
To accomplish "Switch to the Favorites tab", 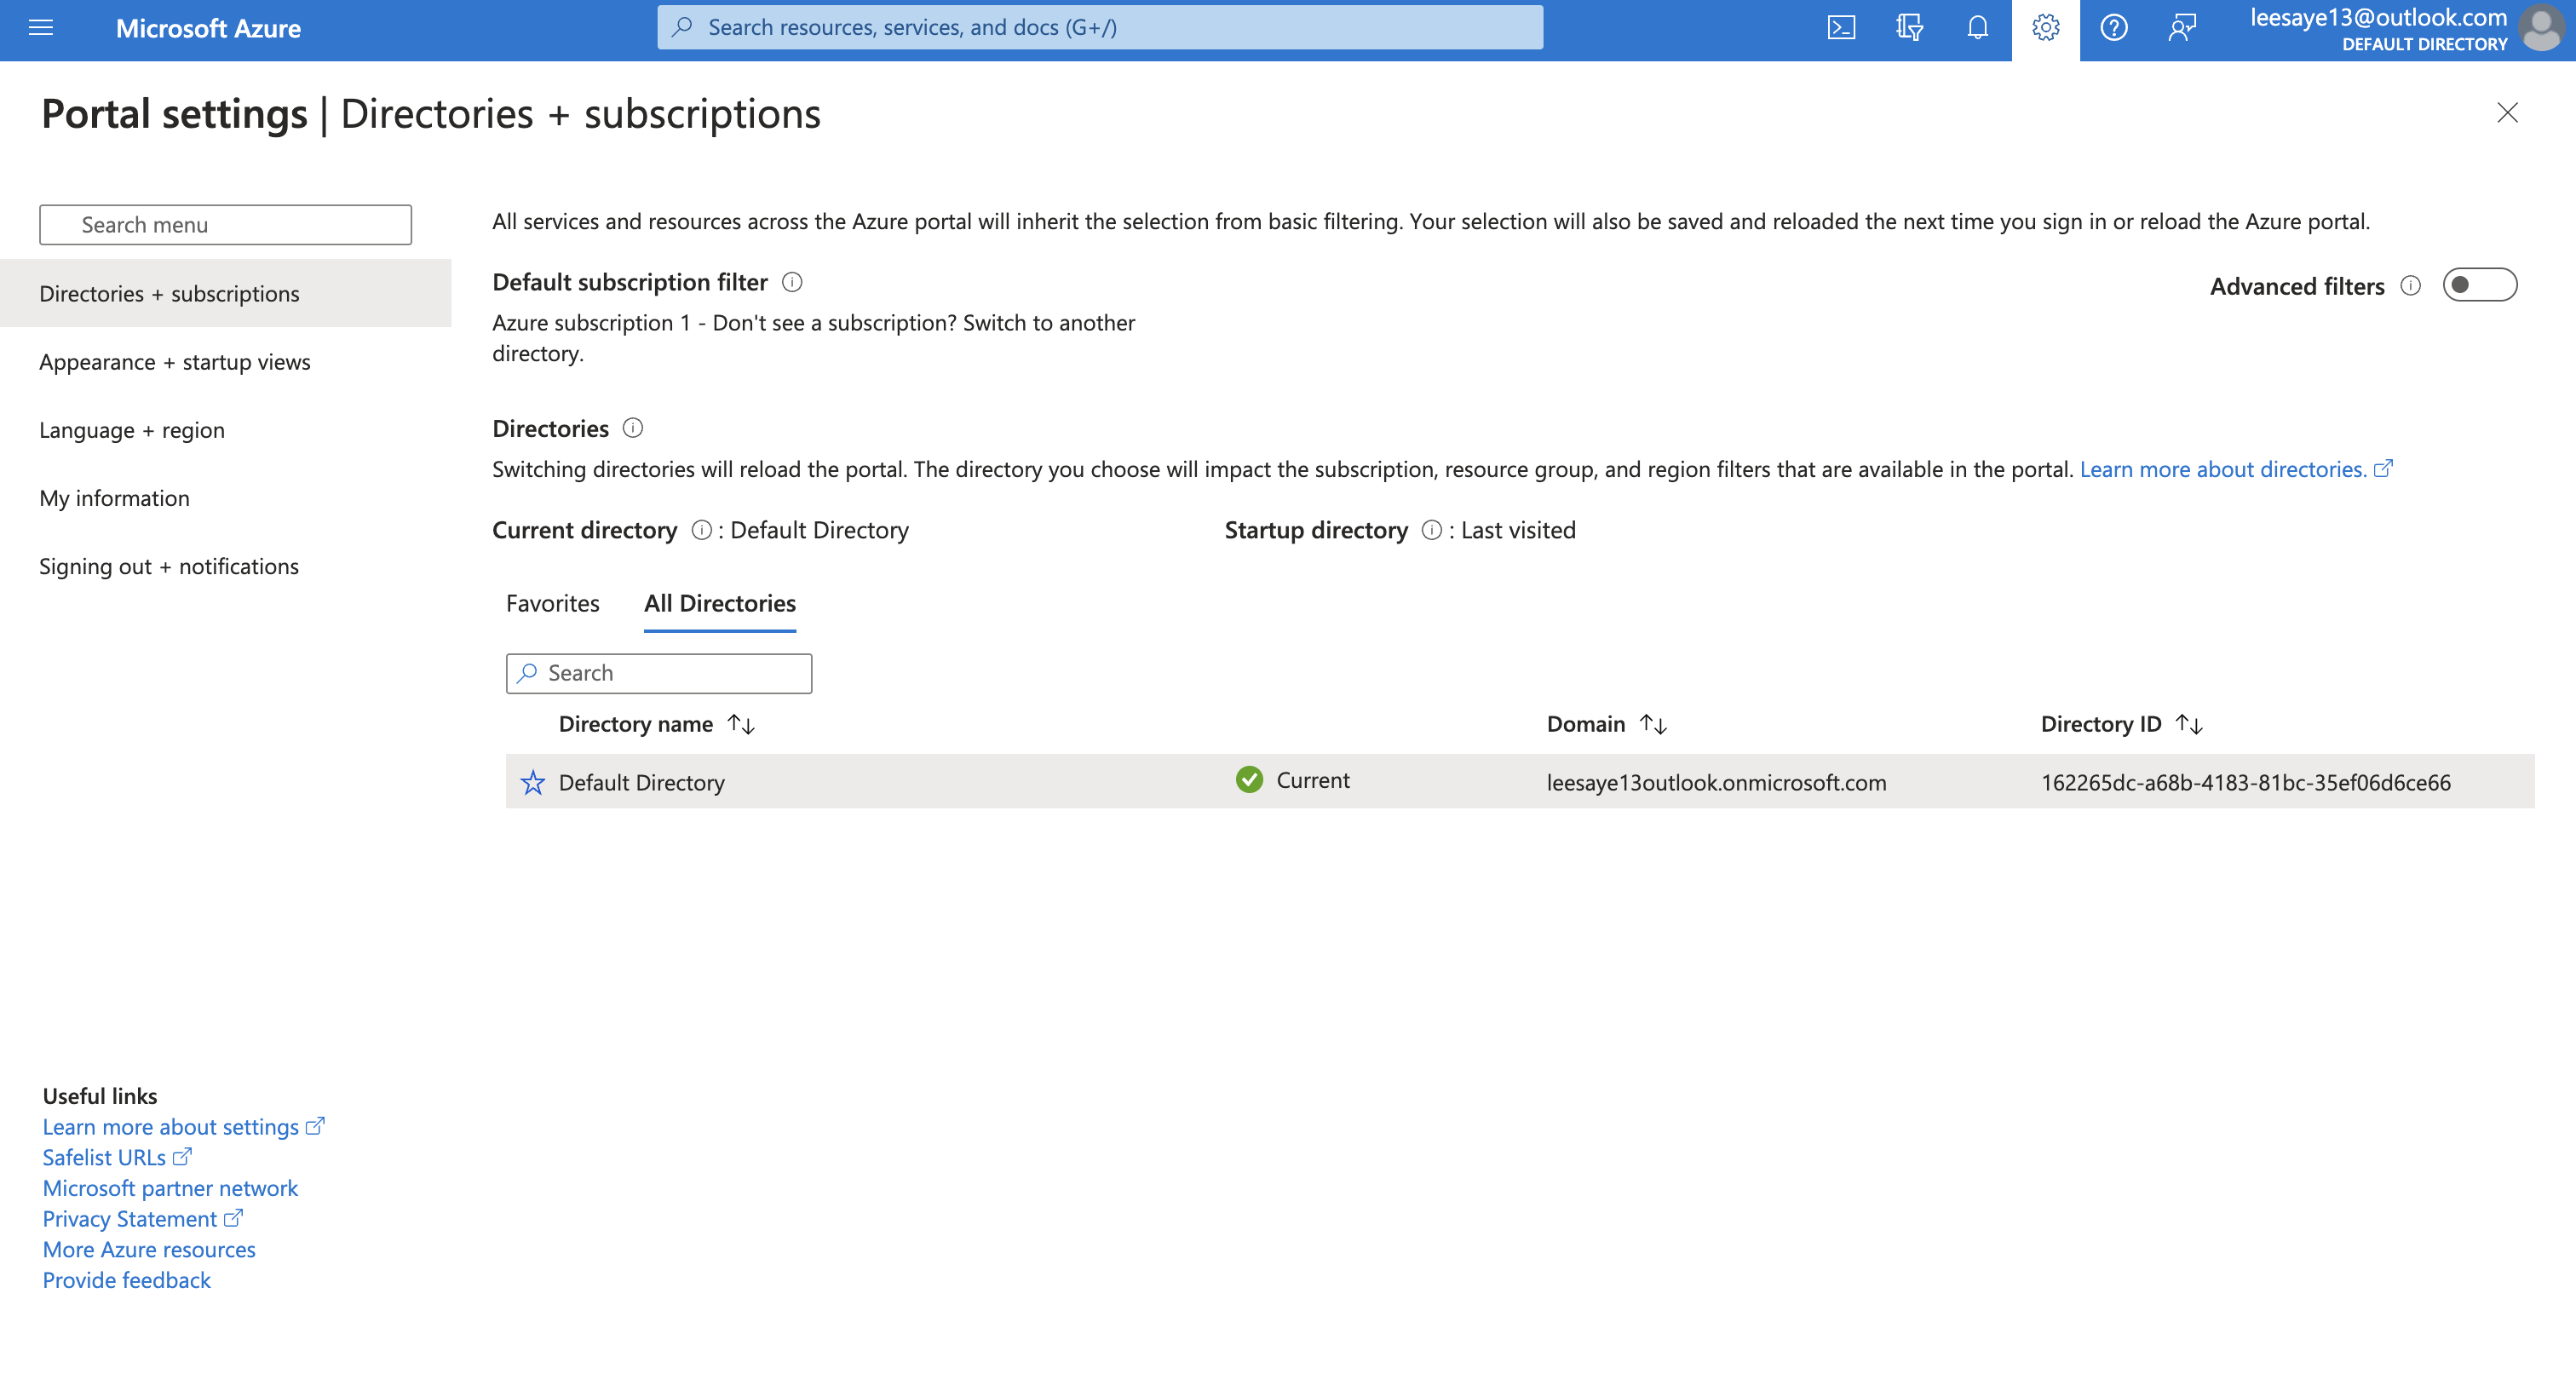I will click(552, 603).
